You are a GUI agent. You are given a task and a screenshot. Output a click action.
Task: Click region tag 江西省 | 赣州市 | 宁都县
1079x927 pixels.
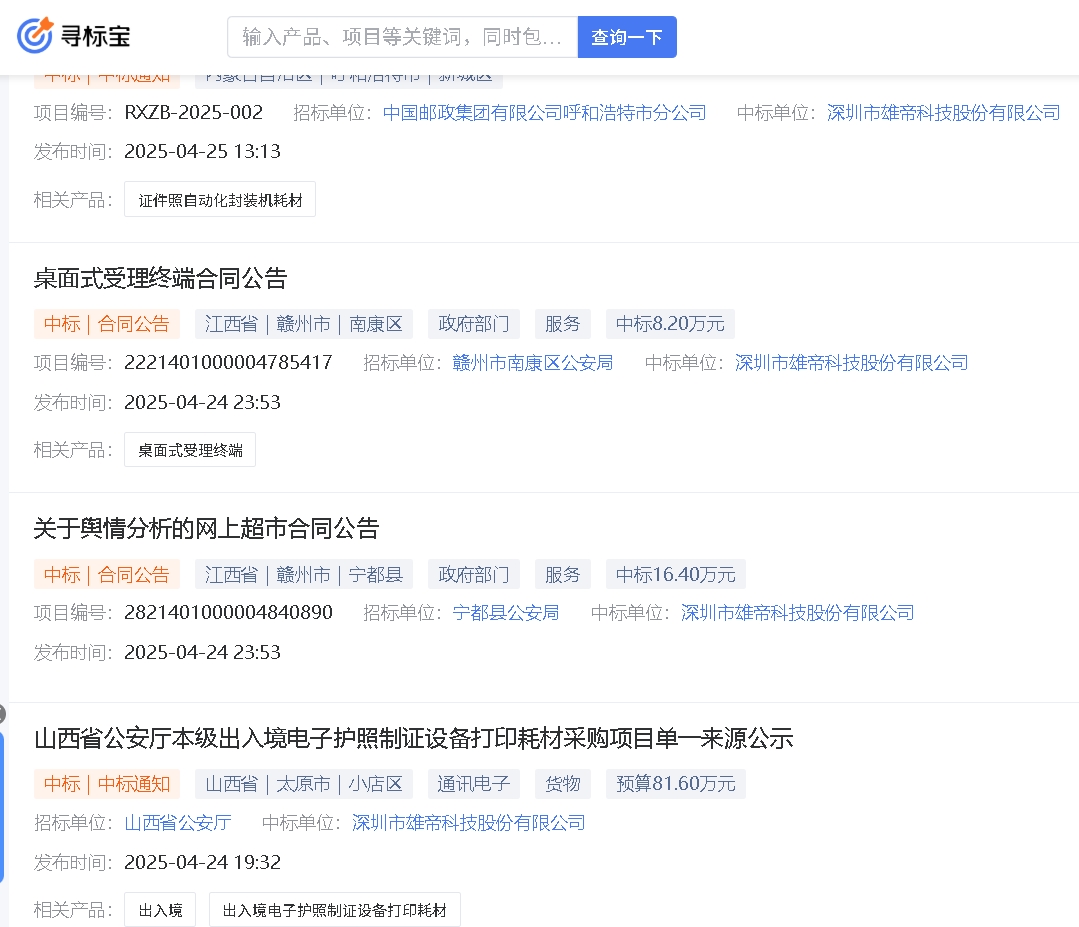pyautogui.click(x=303, y=575)
